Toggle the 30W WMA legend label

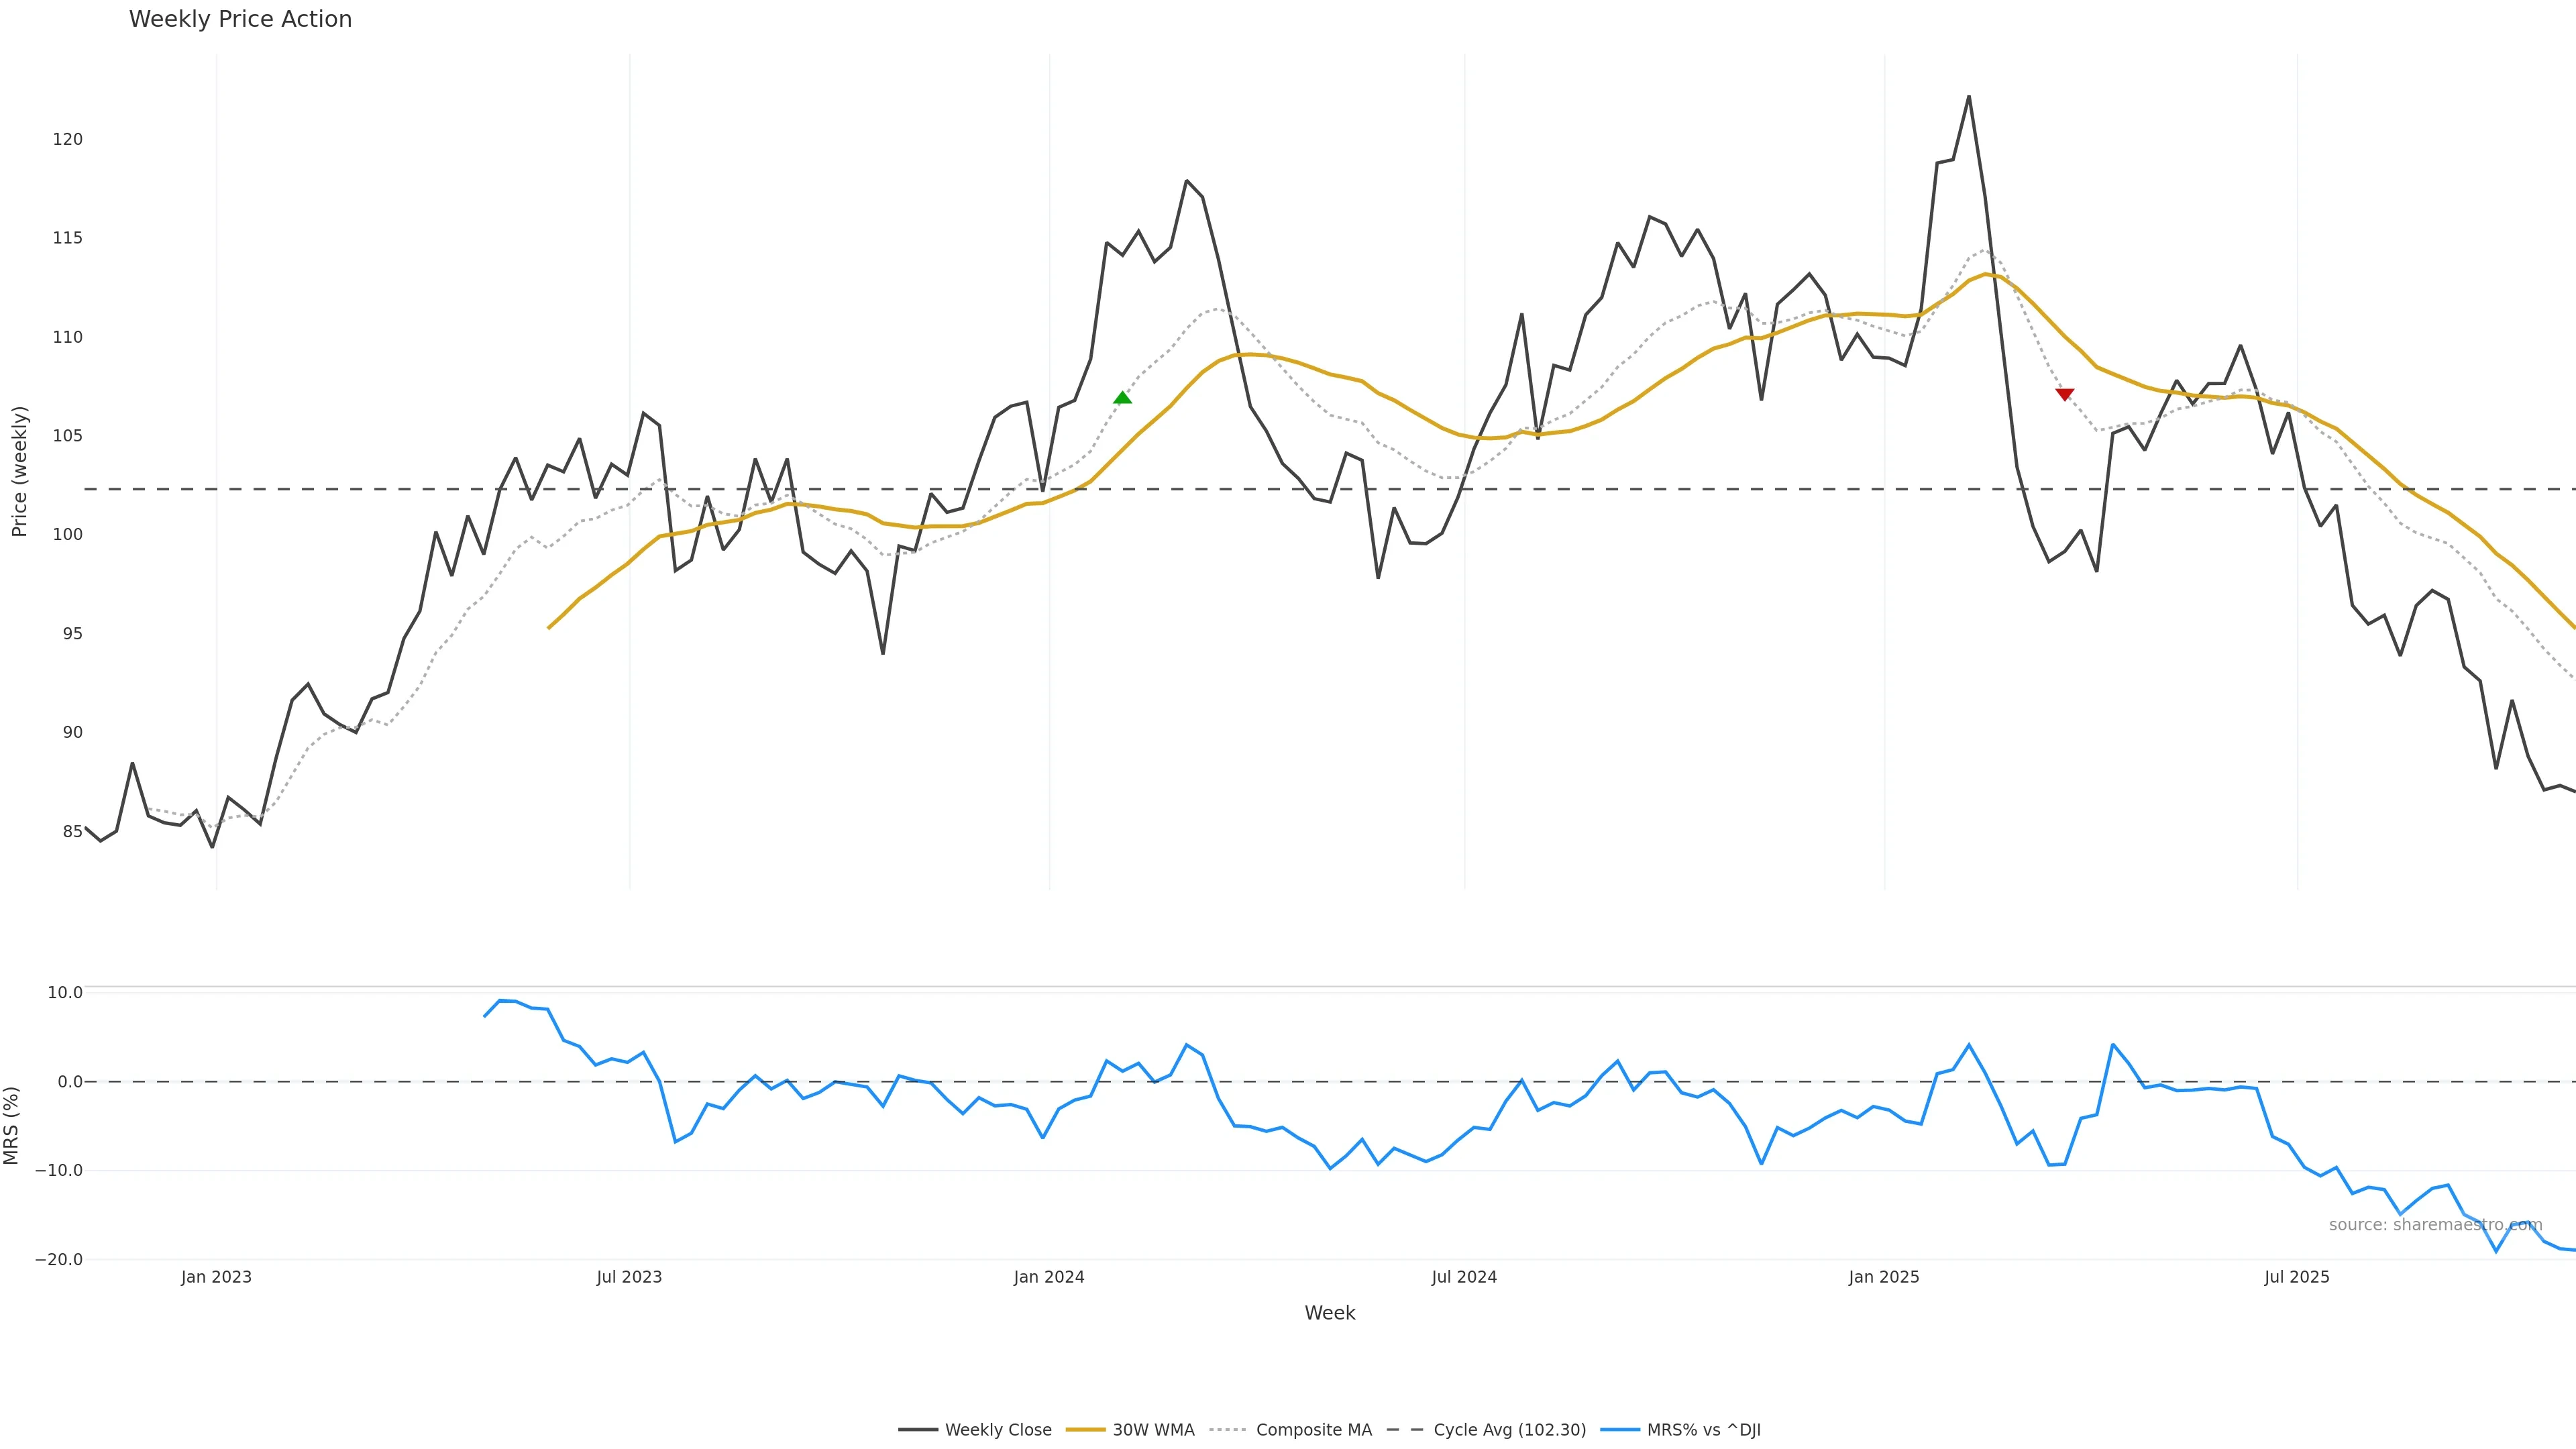pos(1153,1430)
